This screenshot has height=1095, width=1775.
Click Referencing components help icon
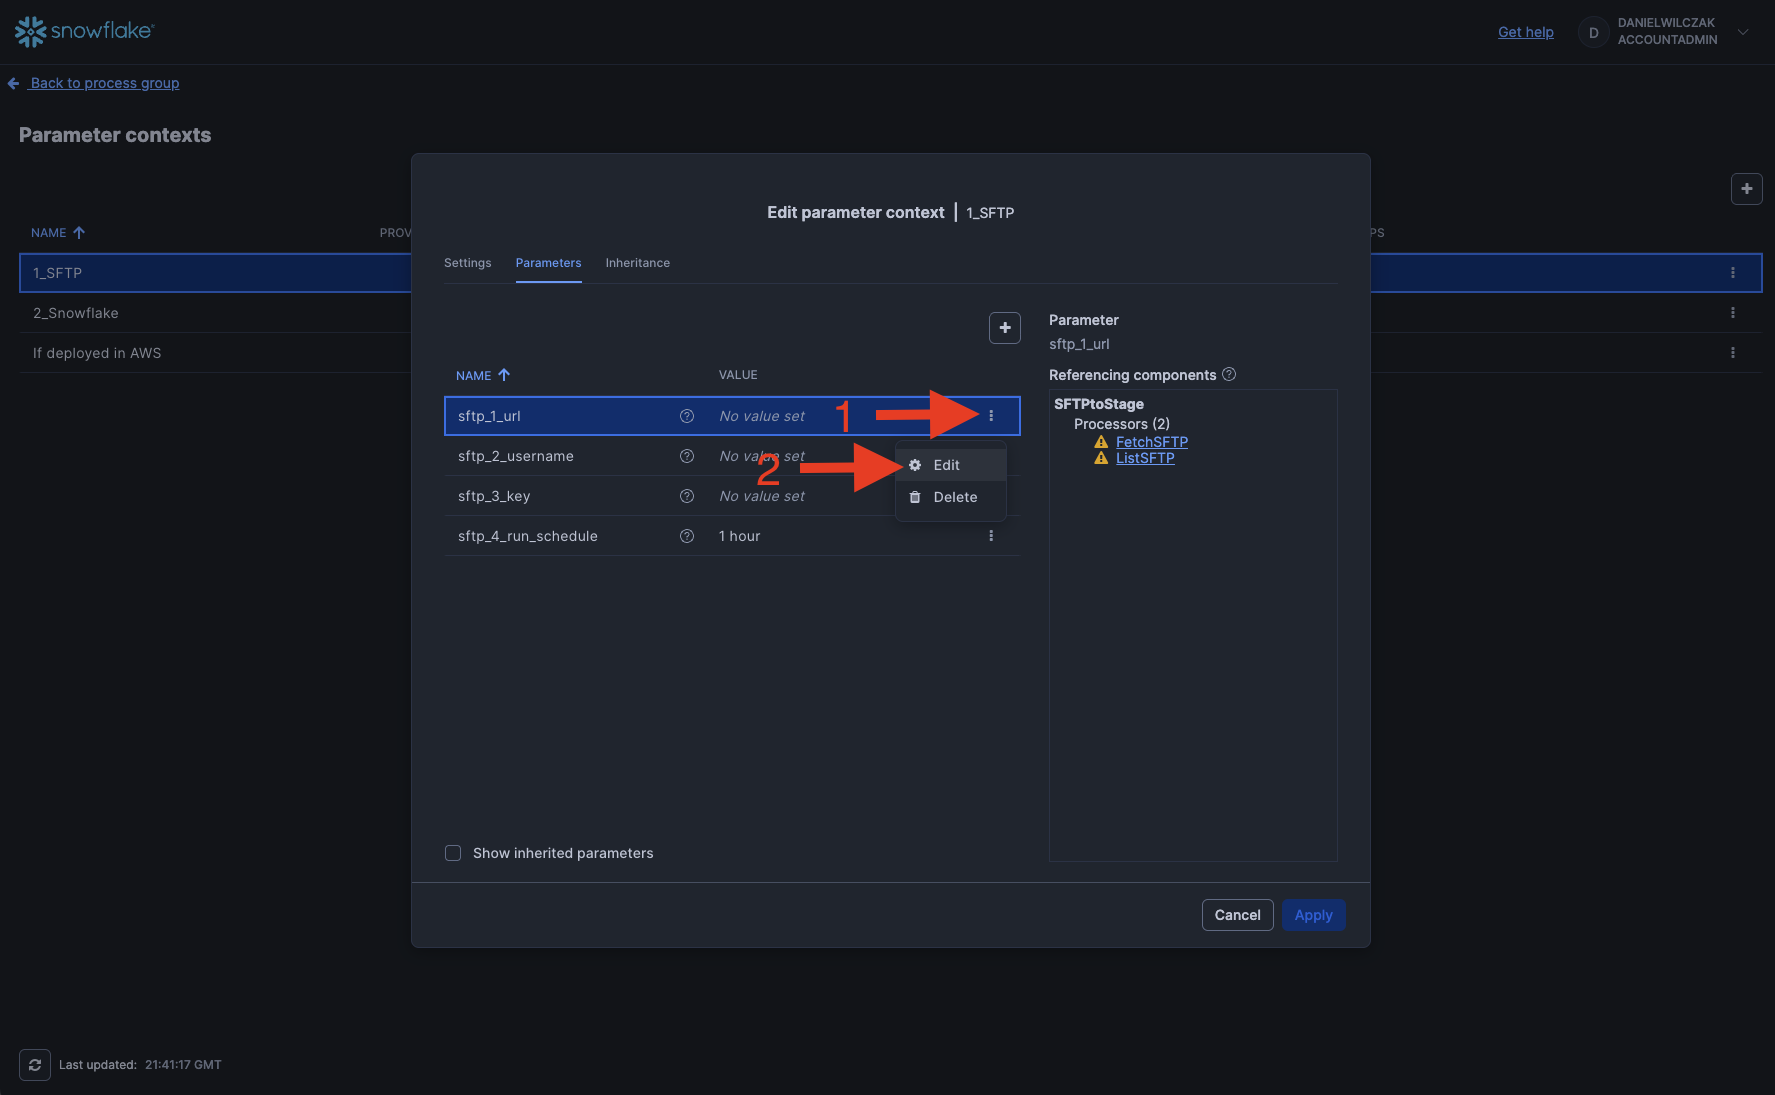[x=1229, y=375]
